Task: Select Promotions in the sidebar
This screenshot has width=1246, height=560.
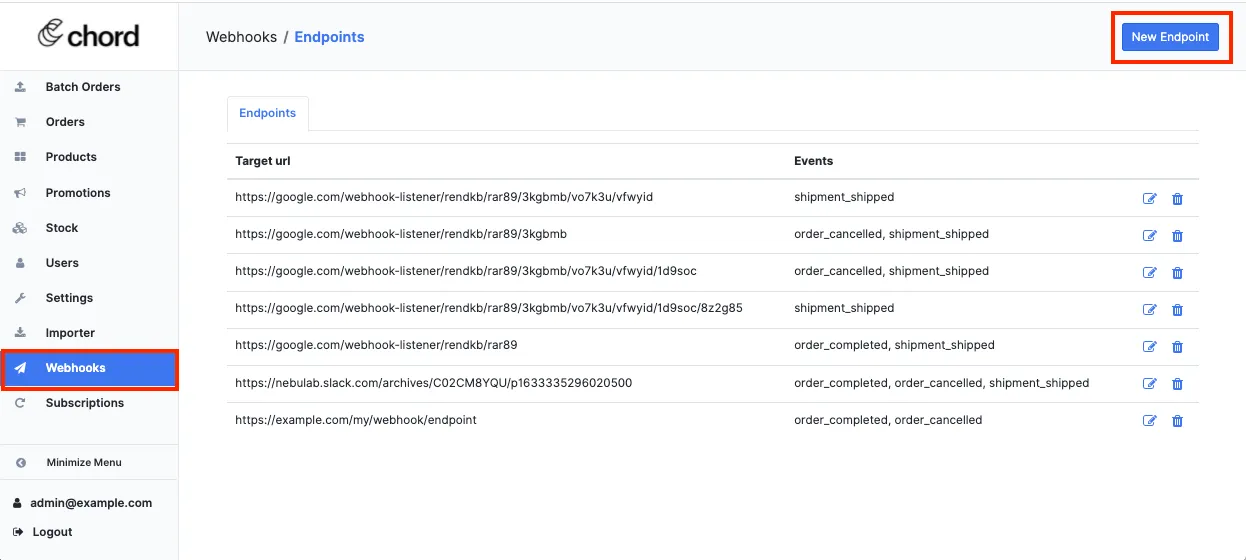Action: pyautogui.click(x=89, y=193)
